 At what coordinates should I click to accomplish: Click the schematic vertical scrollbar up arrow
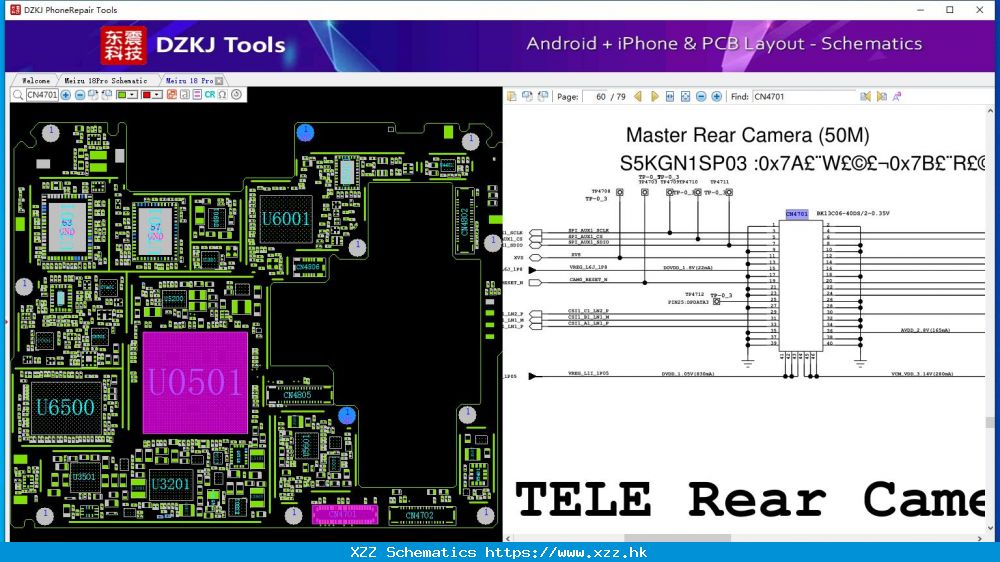[989, 111]
